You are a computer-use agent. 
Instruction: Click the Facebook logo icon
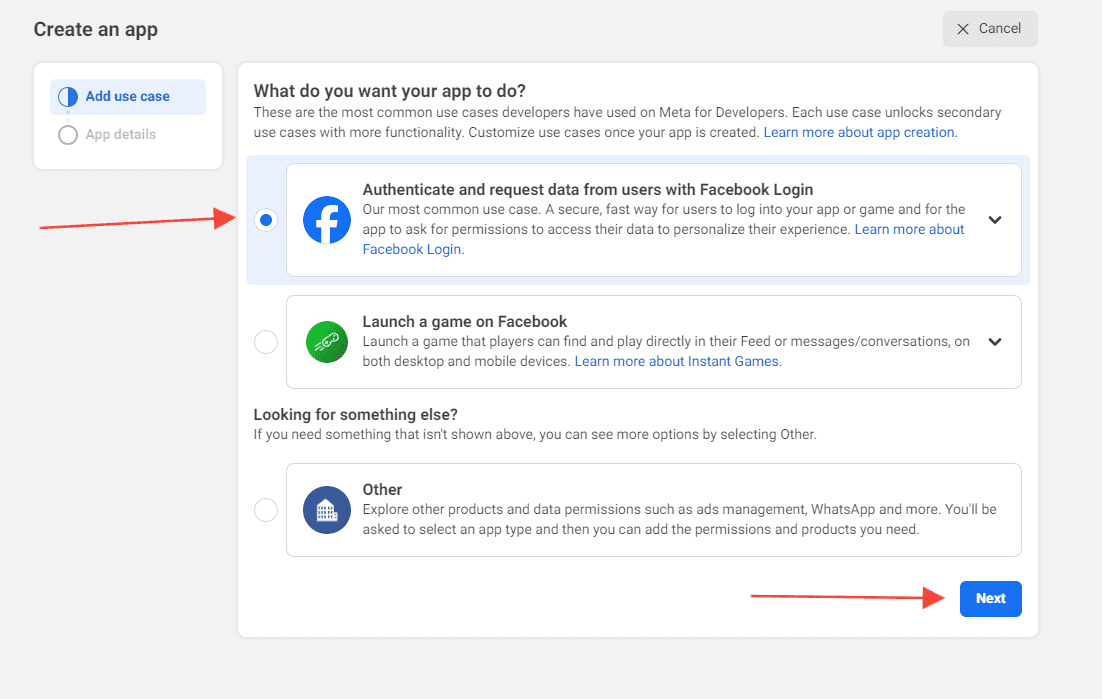(327, 220)
